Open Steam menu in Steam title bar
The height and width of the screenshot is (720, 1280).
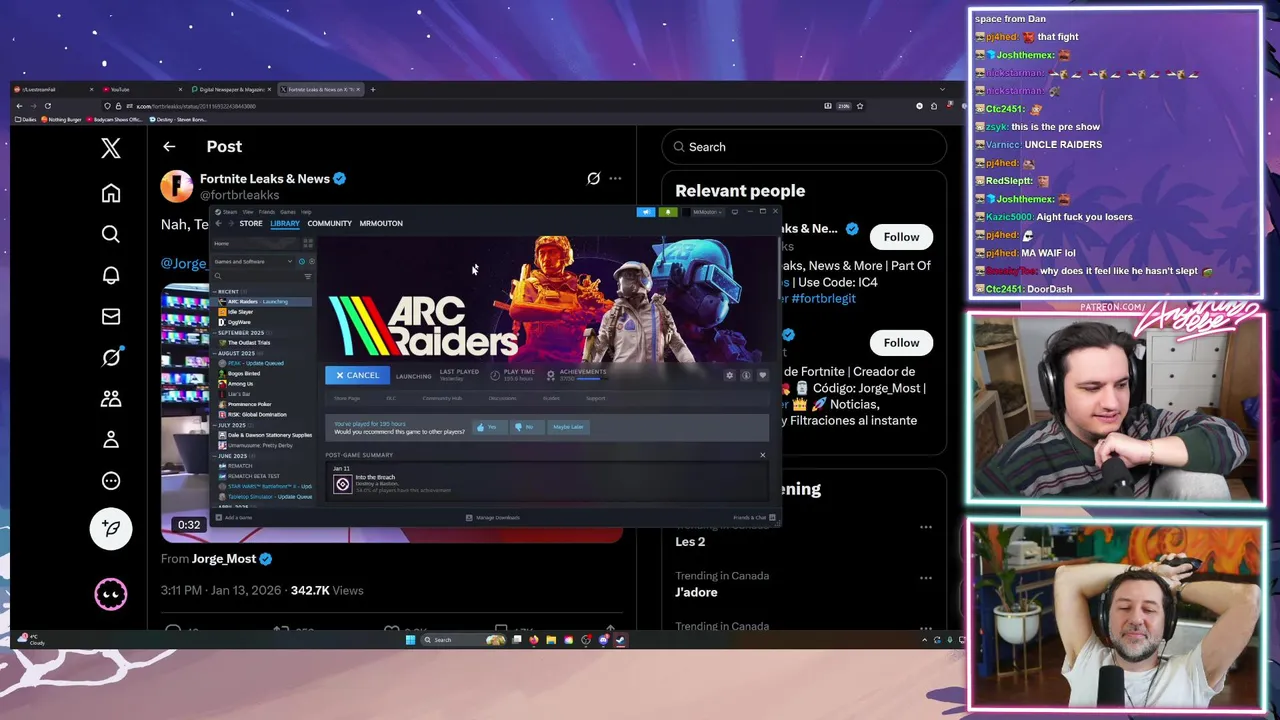coord(230,212)
